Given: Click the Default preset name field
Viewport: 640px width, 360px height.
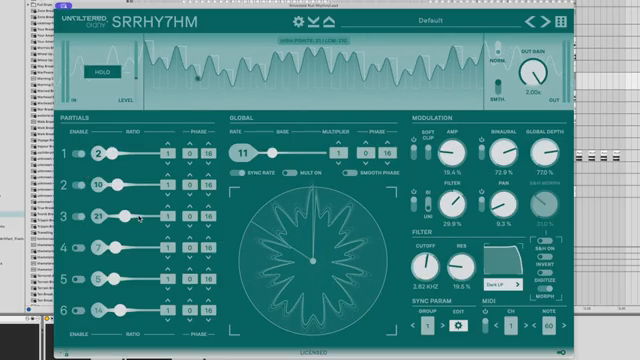Looking at the screenshot, I should click(x=431, y=21).
